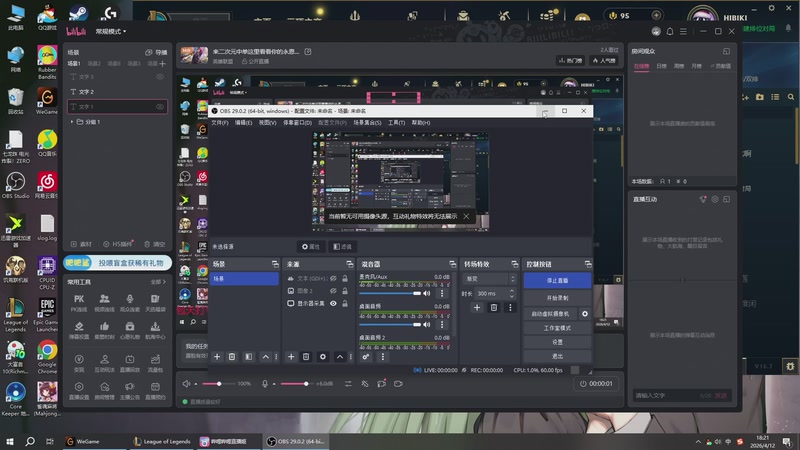Open 心愿礼物 gift box tool
Image resolution: width=800 pixels, height=450 pixels.
point(130,330)
